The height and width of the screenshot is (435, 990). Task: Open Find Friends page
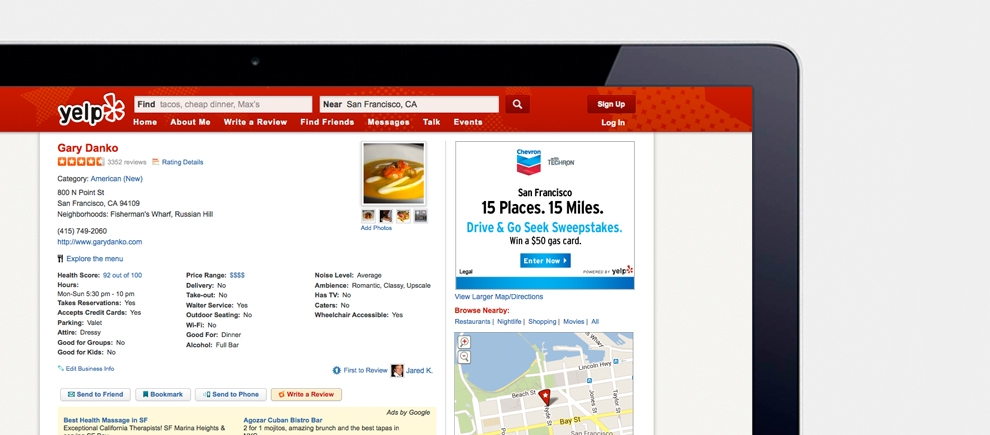(x=327, y=122)
